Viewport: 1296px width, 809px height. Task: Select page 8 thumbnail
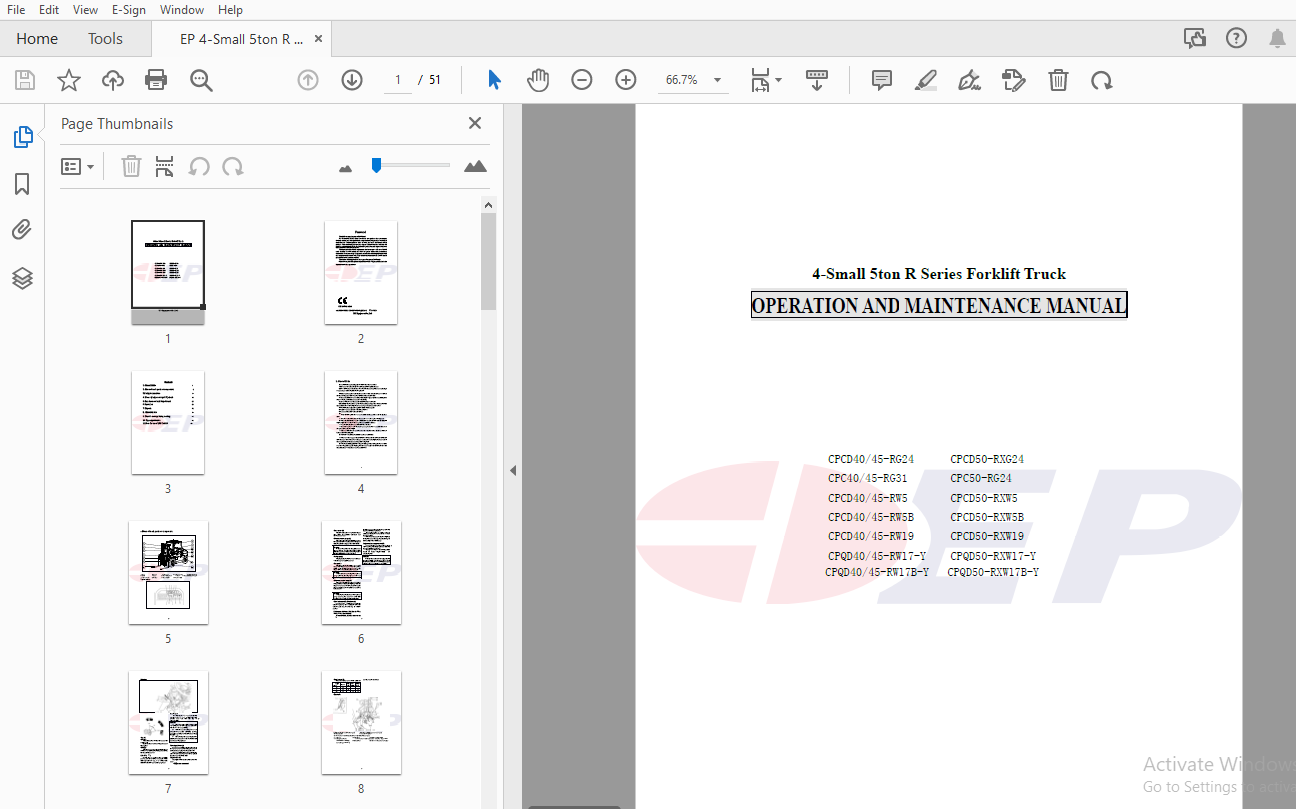361,722
